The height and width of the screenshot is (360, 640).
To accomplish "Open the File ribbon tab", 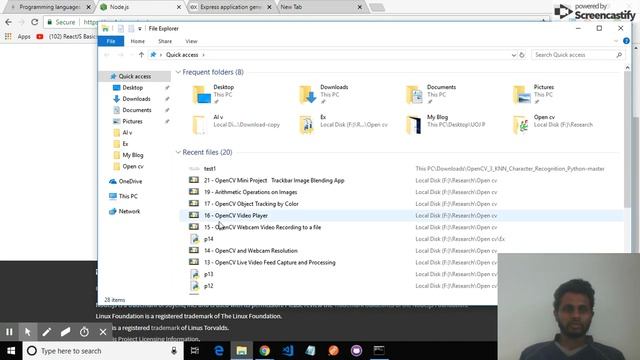I will click(111, 41).
